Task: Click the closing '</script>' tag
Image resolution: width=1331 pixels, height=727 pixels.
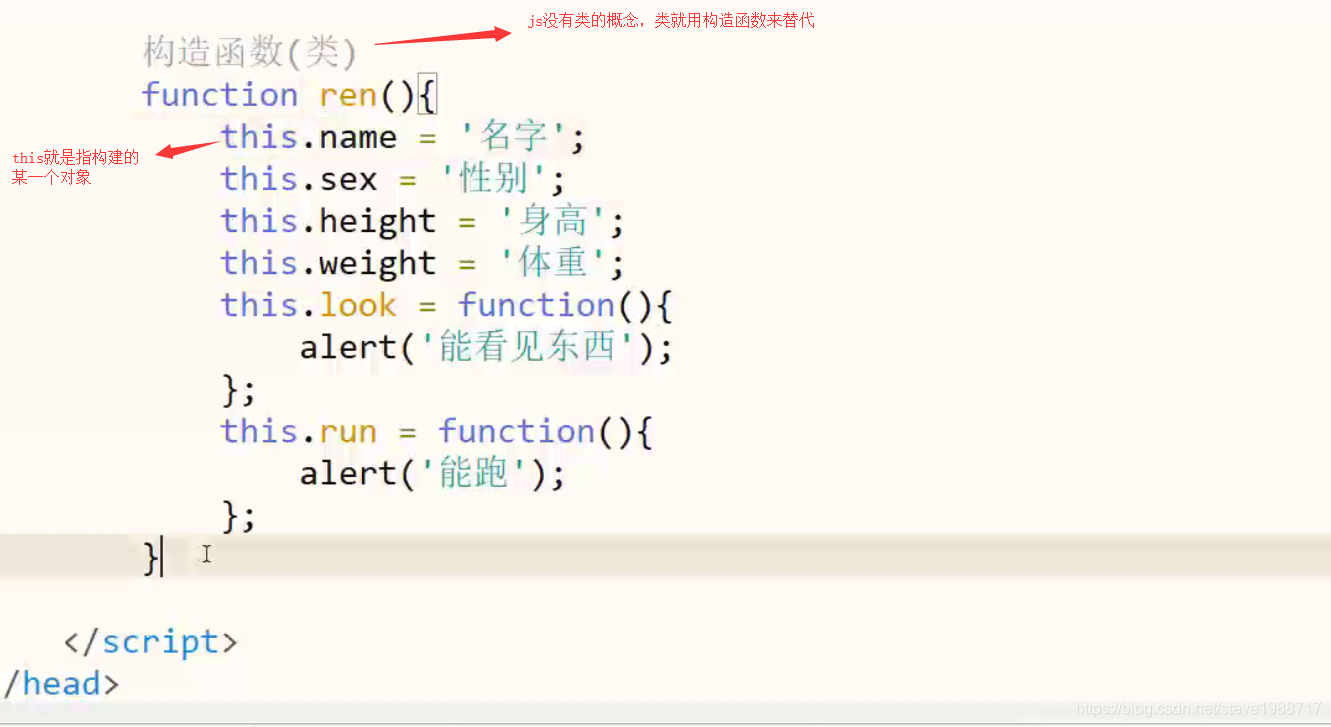Action: [x=151, y=641]
